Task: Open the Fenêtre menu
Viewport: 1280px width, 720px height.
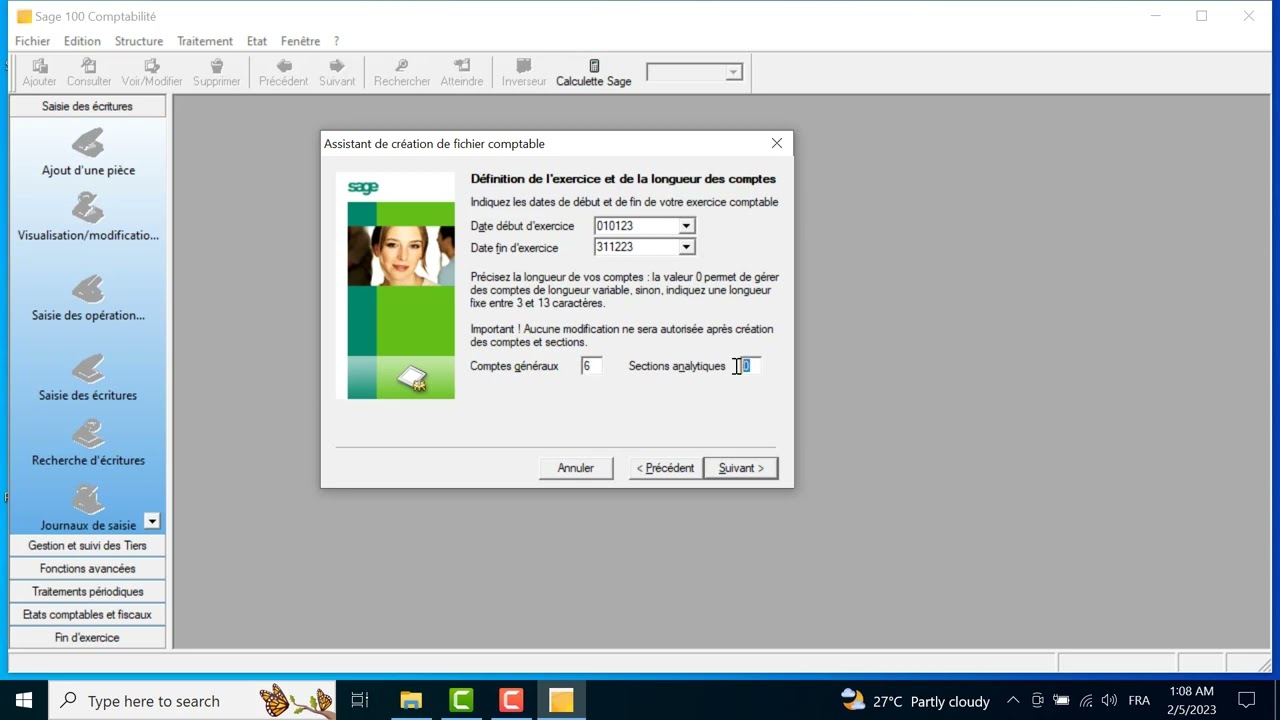Action: coord(300,41)
